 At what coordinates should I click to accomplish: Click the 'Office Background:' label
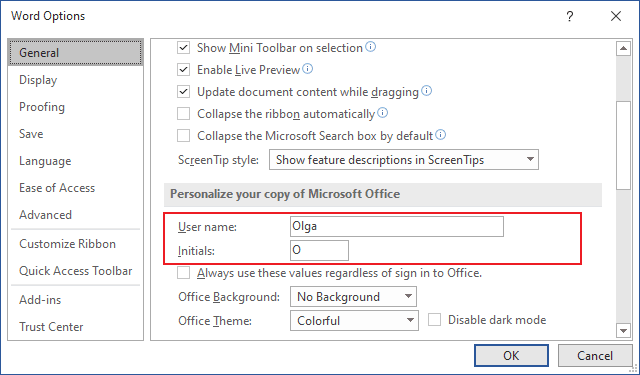(229, 297)
